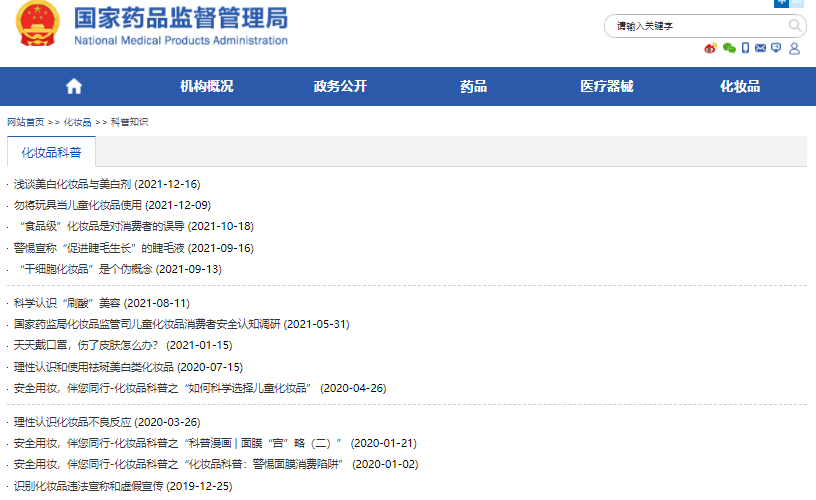Image resolution: width=816 pixels, height=500 pixels.
Task: Open the 机构概况 navigation menu
Action: point(206,86)
